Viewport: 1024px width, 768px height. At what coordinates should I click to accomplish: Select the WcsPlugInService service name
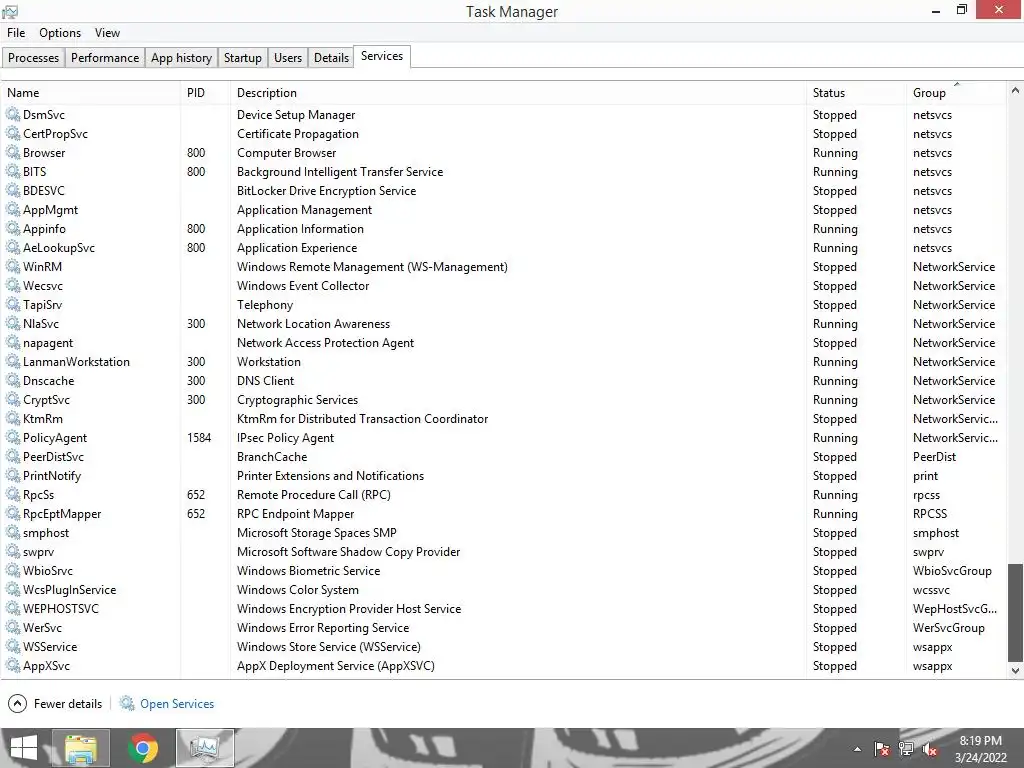pyautogui.click(x=70, y=590)
